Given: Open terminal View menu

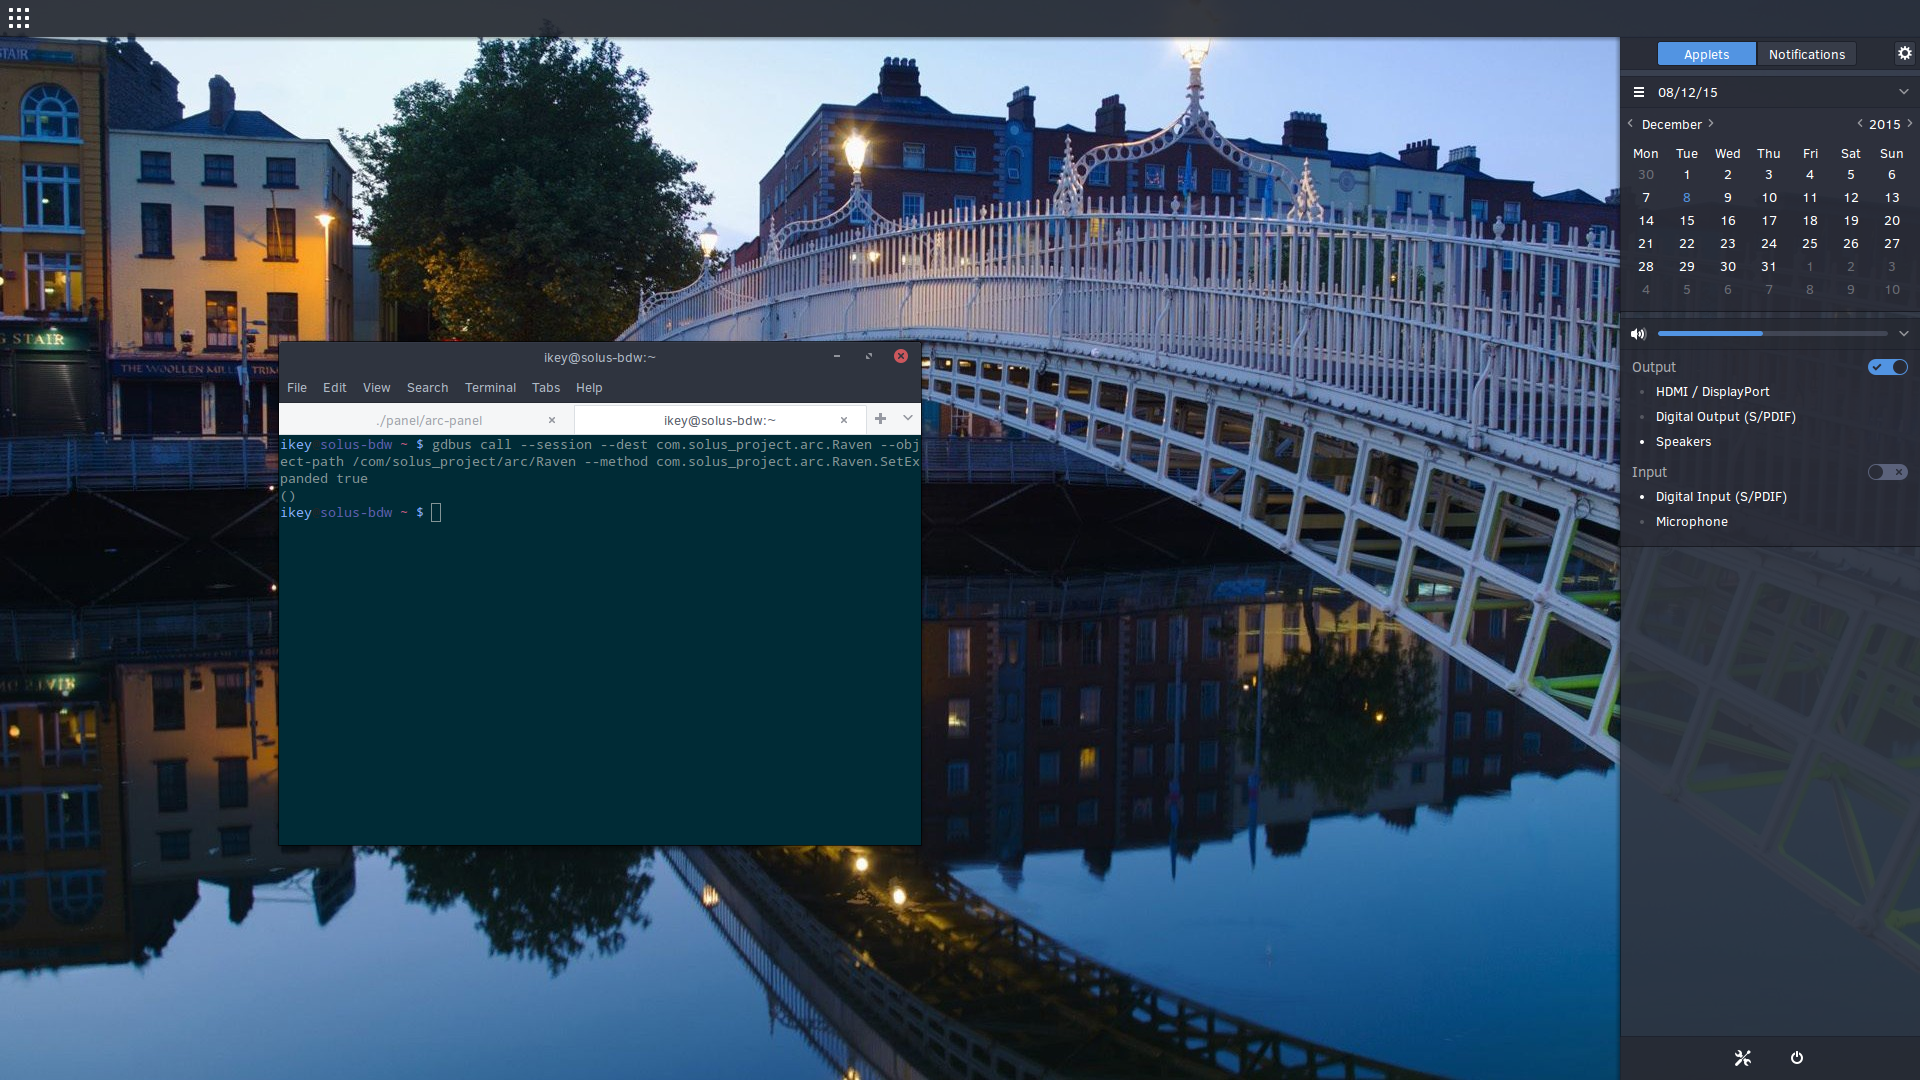Looking at the screenshot, I should pyautogui.click(x=377, y=388).
